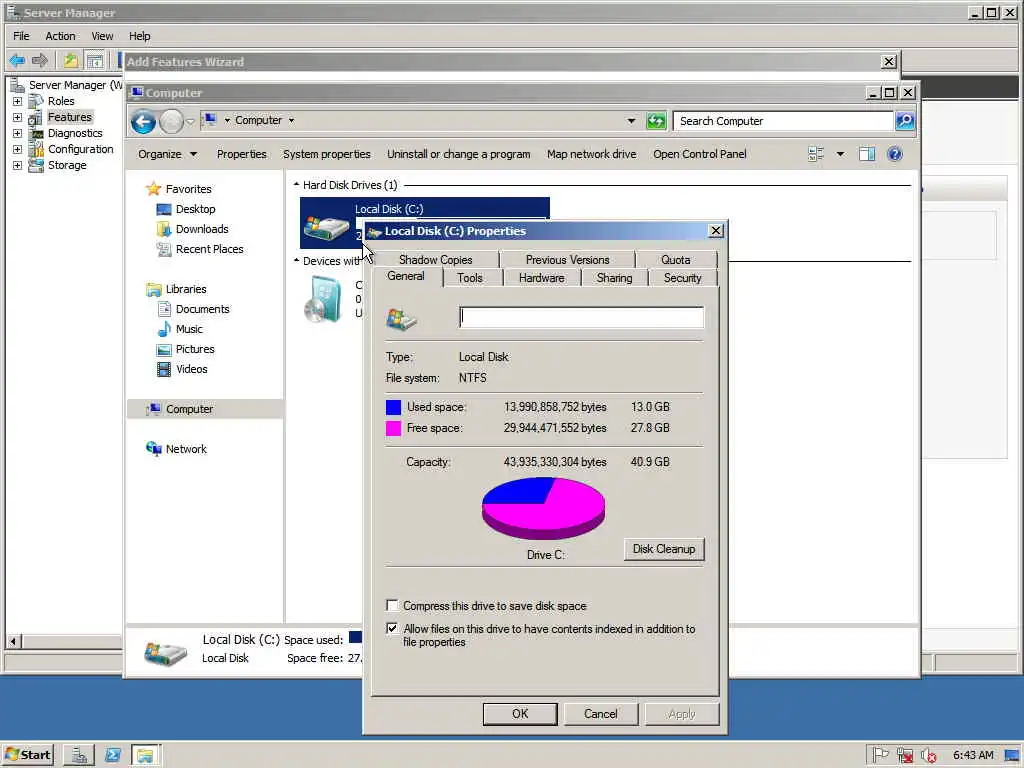The image size is (1024, 768).
Task: Select Network in navigation pane
Action: [185, 449]
